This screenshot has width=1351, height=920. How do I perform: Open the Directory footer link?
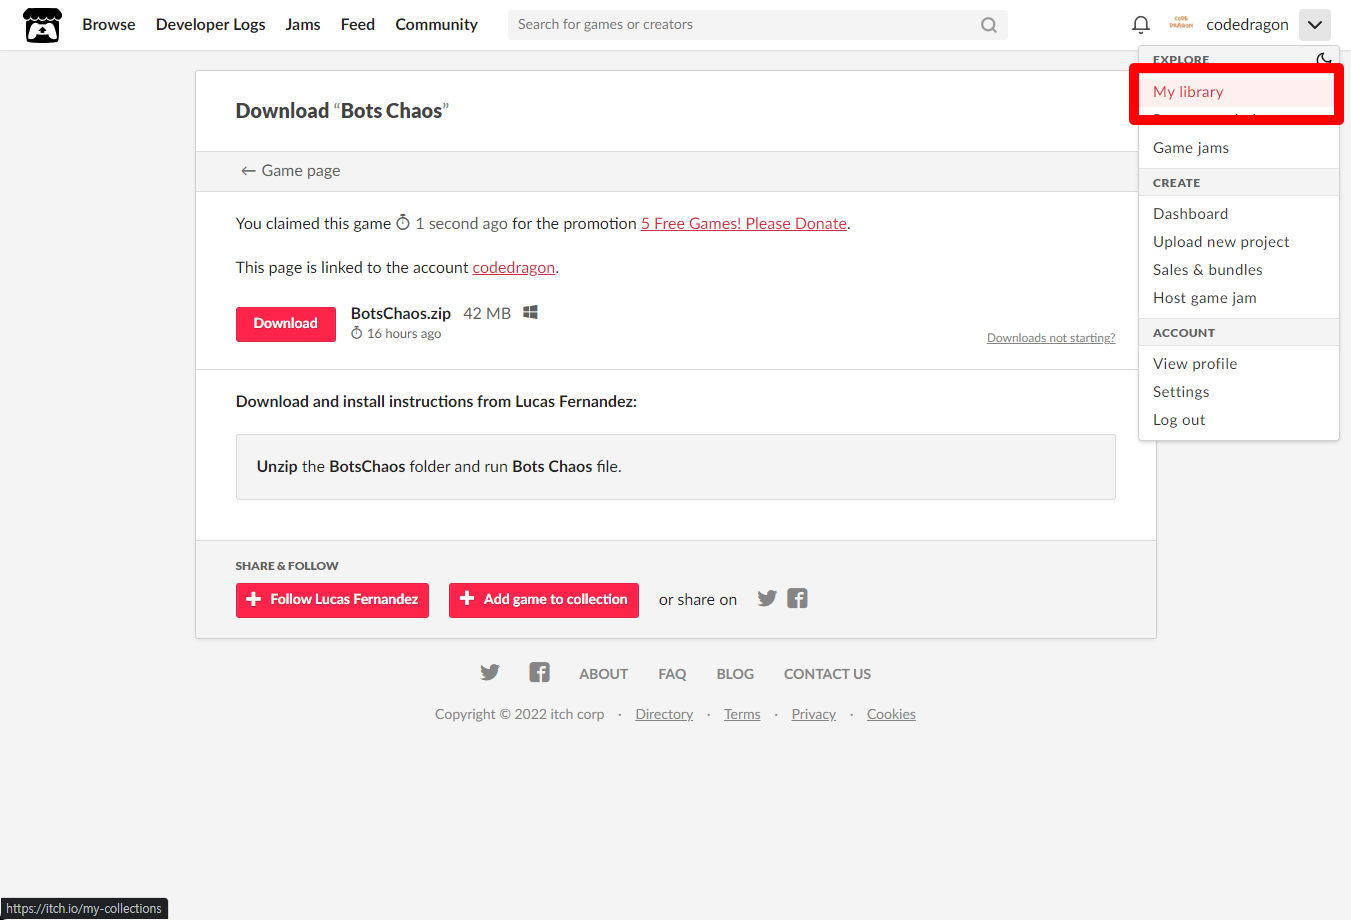[x=664, y=714]
